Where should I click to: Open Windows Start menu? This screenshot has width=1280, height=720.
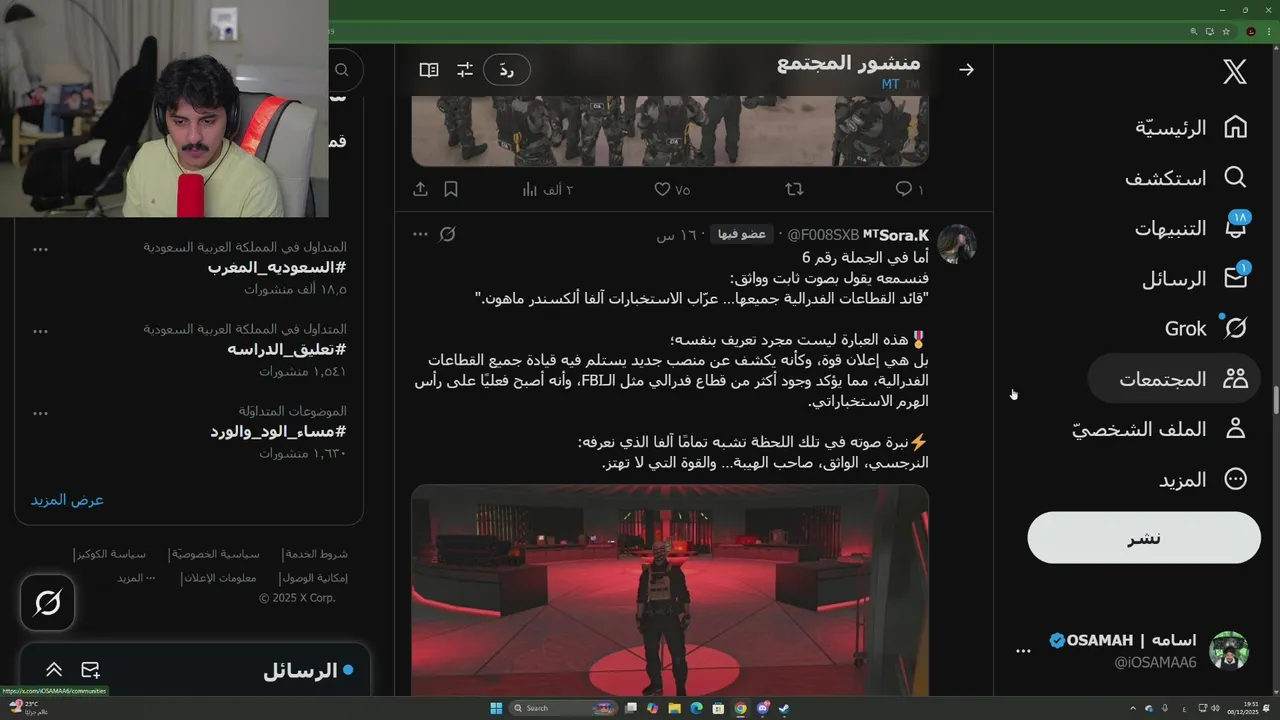496,708
